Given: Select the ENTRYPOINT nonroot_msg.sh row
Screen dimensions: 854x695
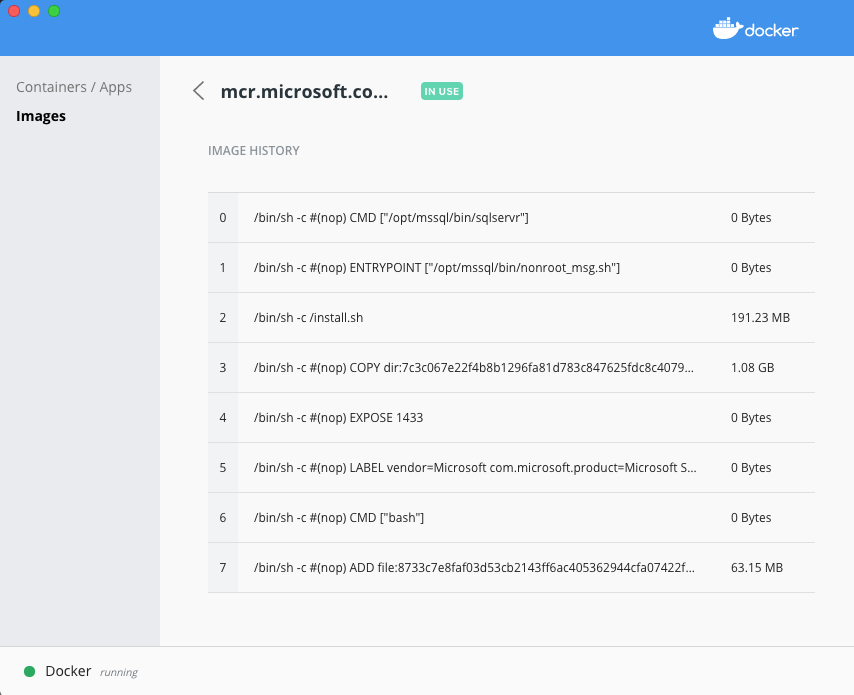Looking at the screenshot, I should (x=511, y=268).
